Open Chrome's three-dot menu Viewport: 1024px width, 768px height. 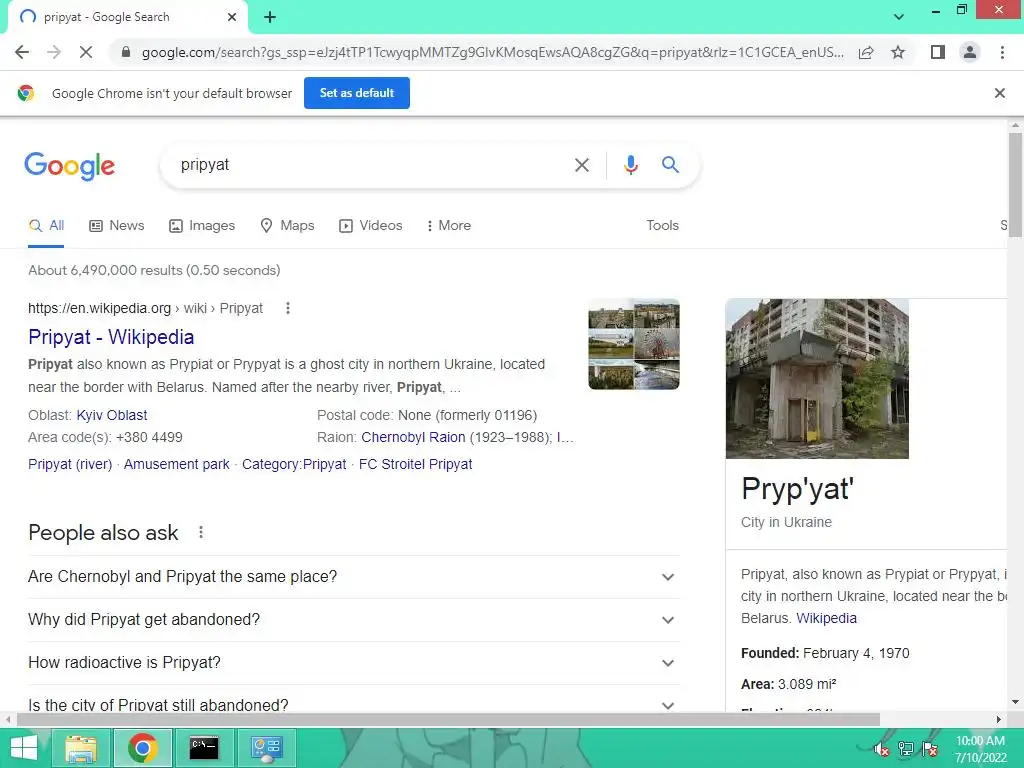(x=1002, y=52)
